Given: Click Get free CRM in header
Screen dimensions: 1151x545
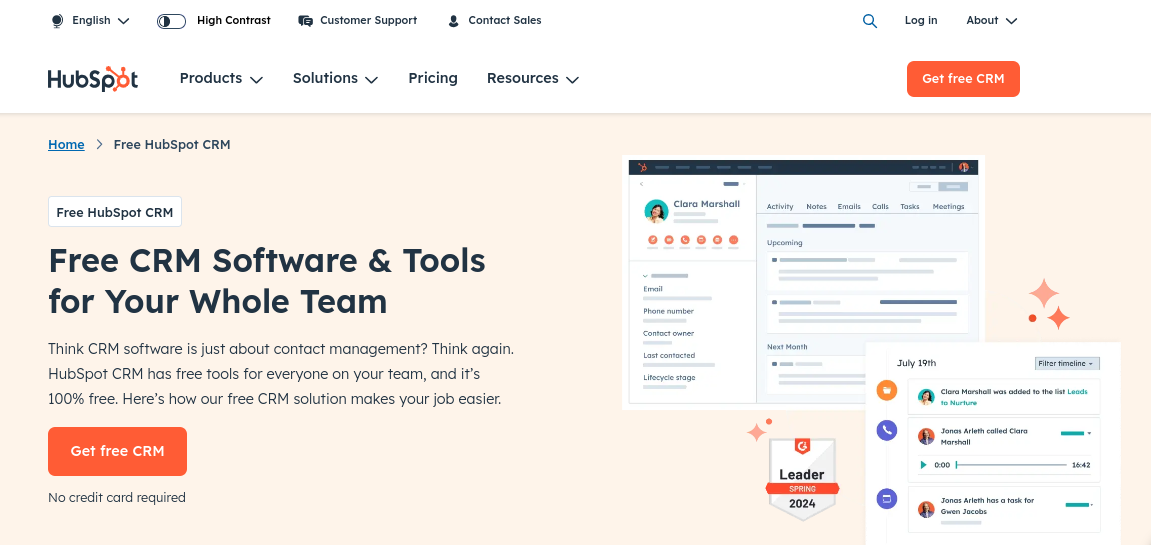Looking at the screenshot, I should pyautogui.click(x=963, y=79).
